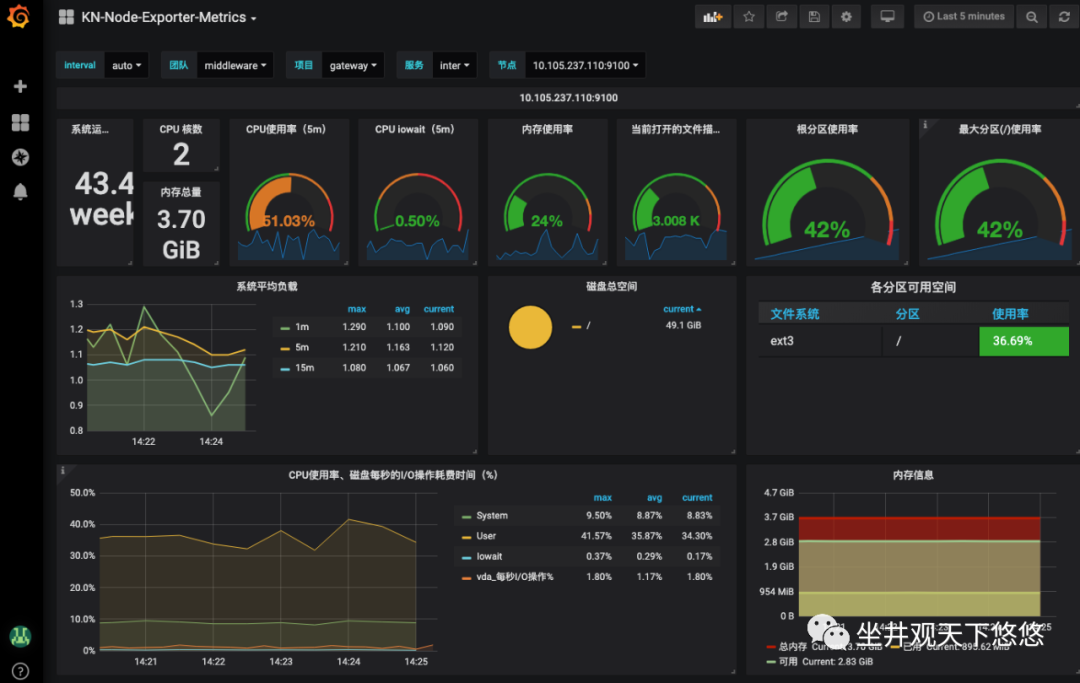Toggle the 1m series in load legend
This screenshot has height=683, width=1080.
pyautogui.click(x=301, y=327)
